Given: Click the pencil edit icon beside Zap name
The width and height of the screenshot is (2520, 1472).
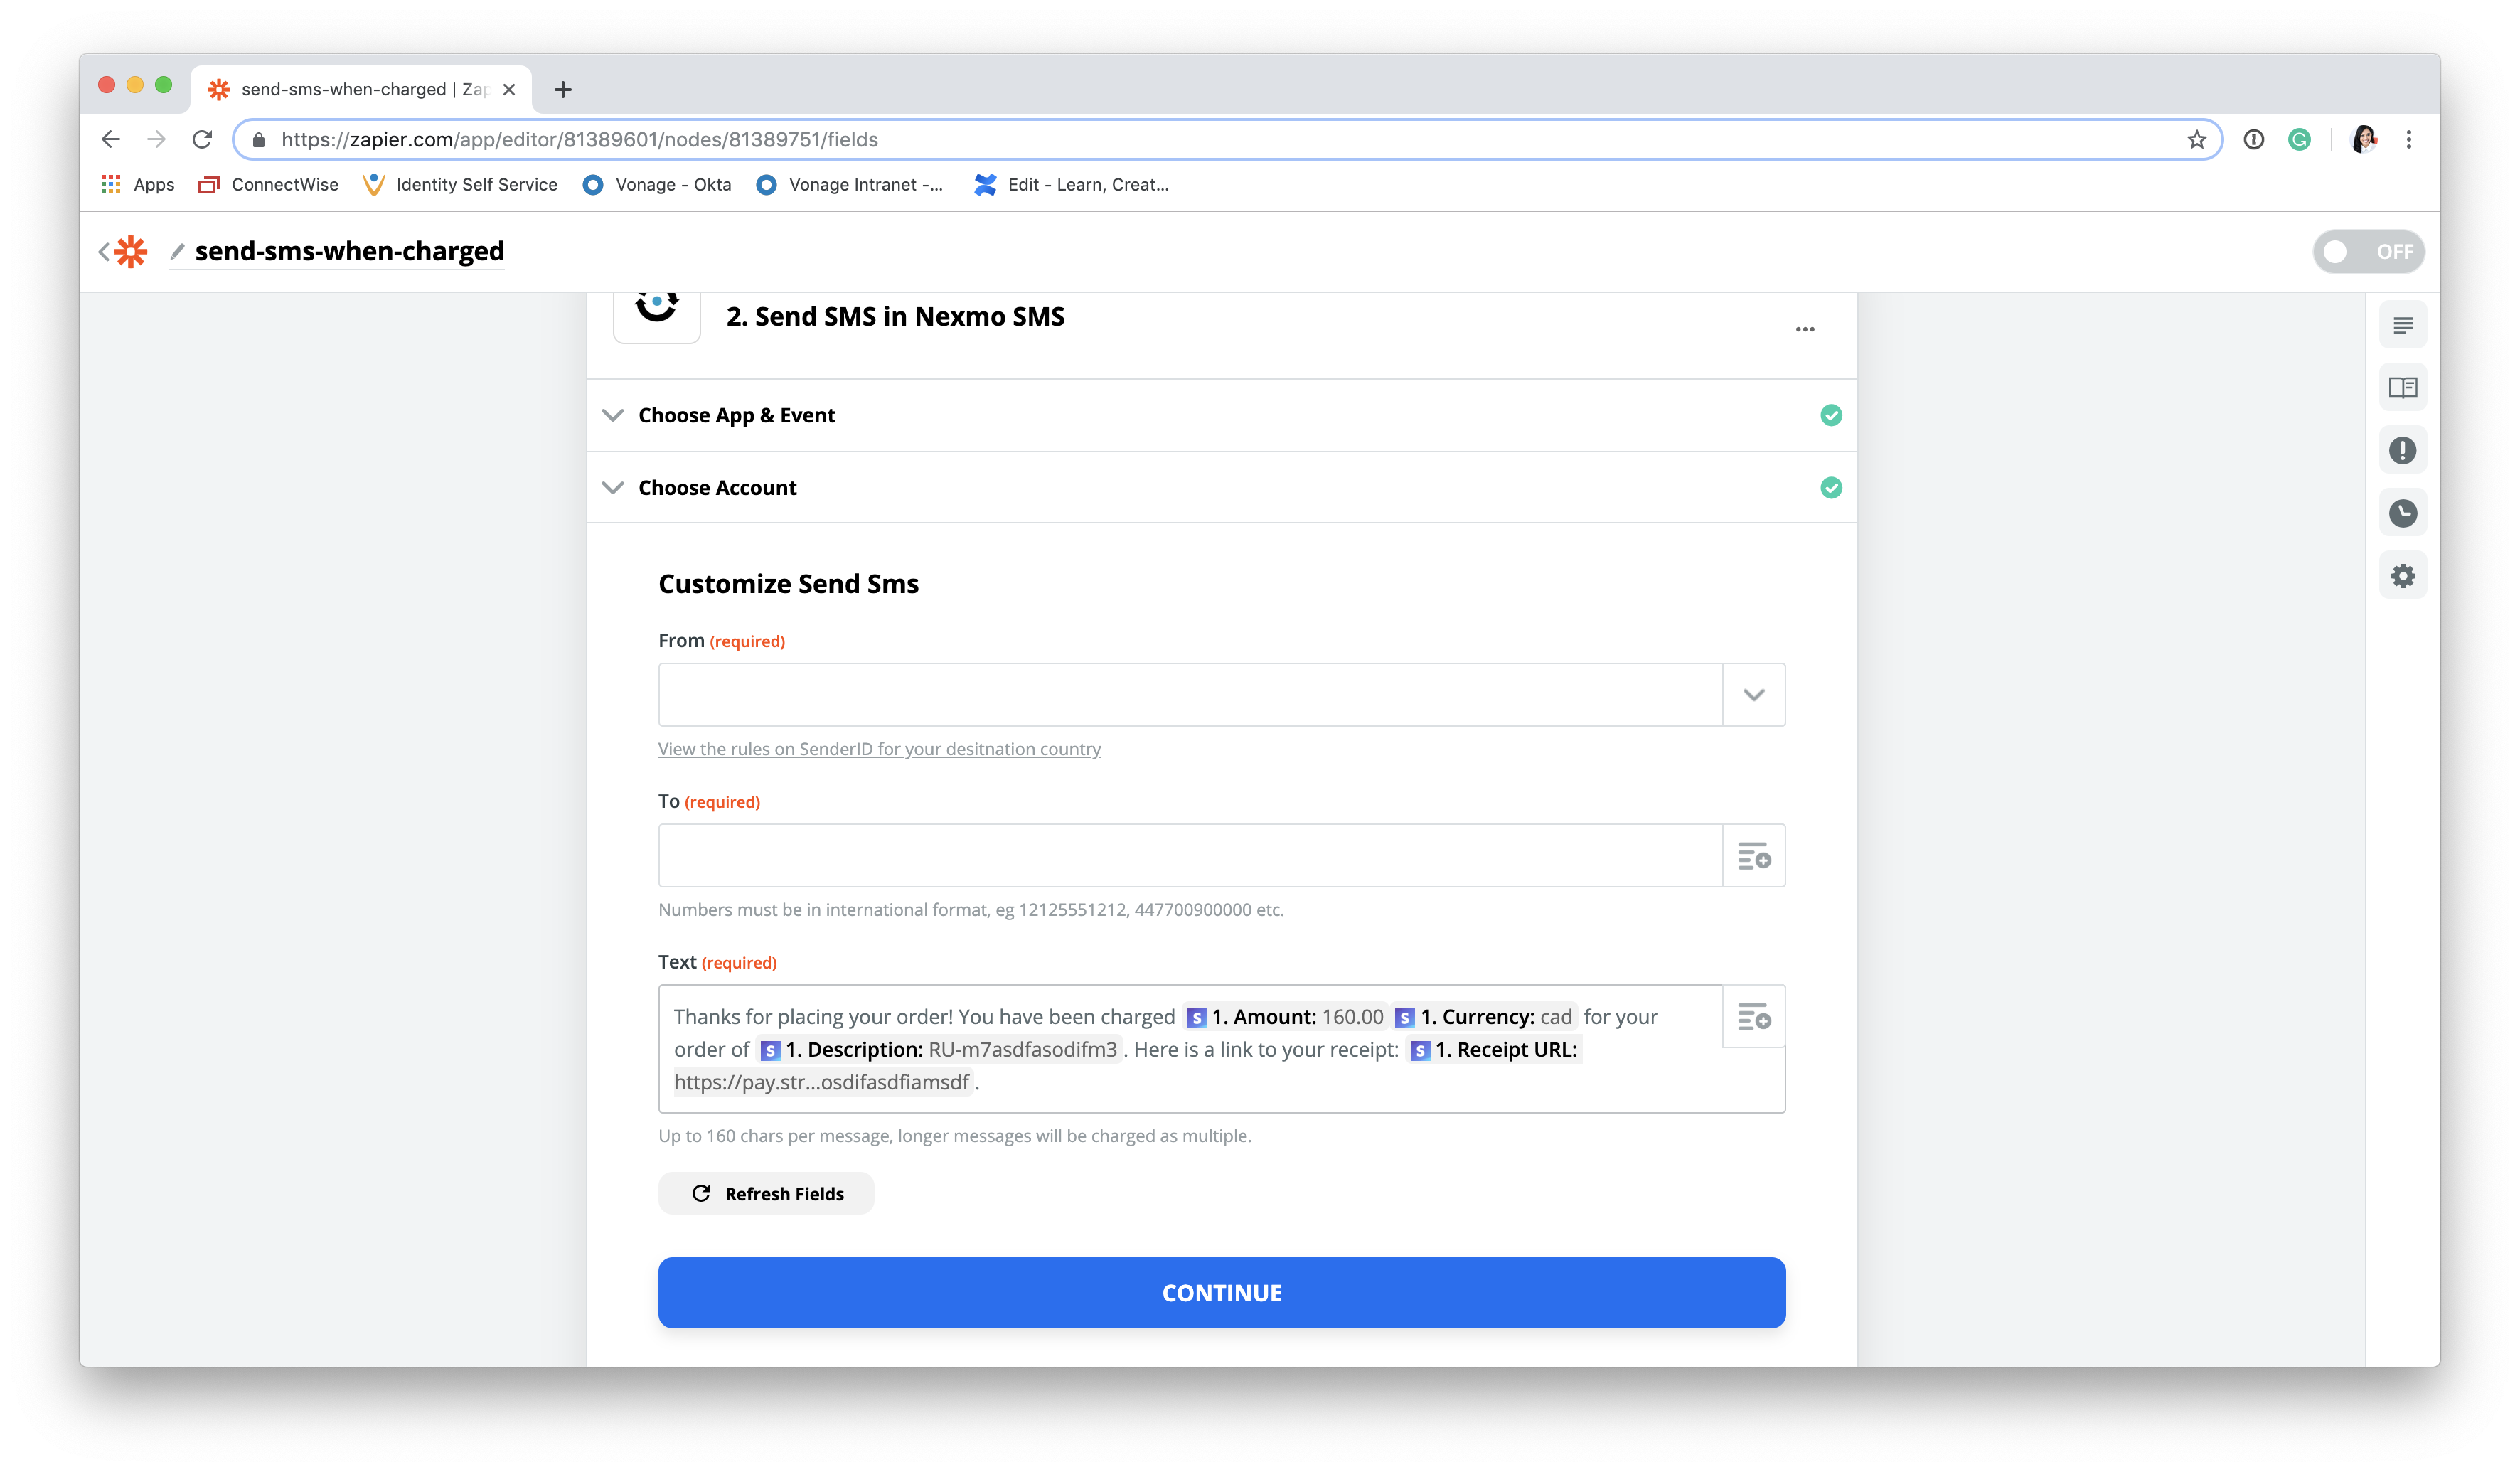Looking at the screenshot, I should click(177, 251).
